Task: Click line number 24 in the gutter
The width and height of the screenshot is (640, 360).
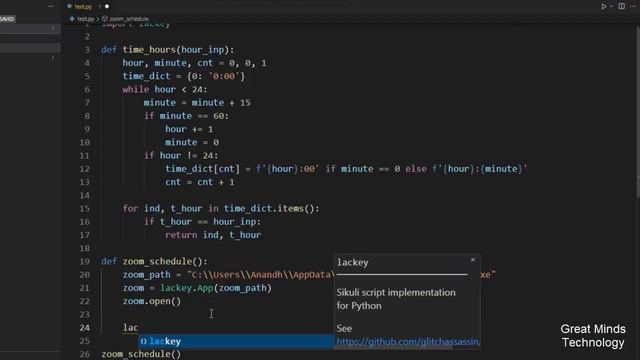Action: pyautogui.click(x=84, y=328)
